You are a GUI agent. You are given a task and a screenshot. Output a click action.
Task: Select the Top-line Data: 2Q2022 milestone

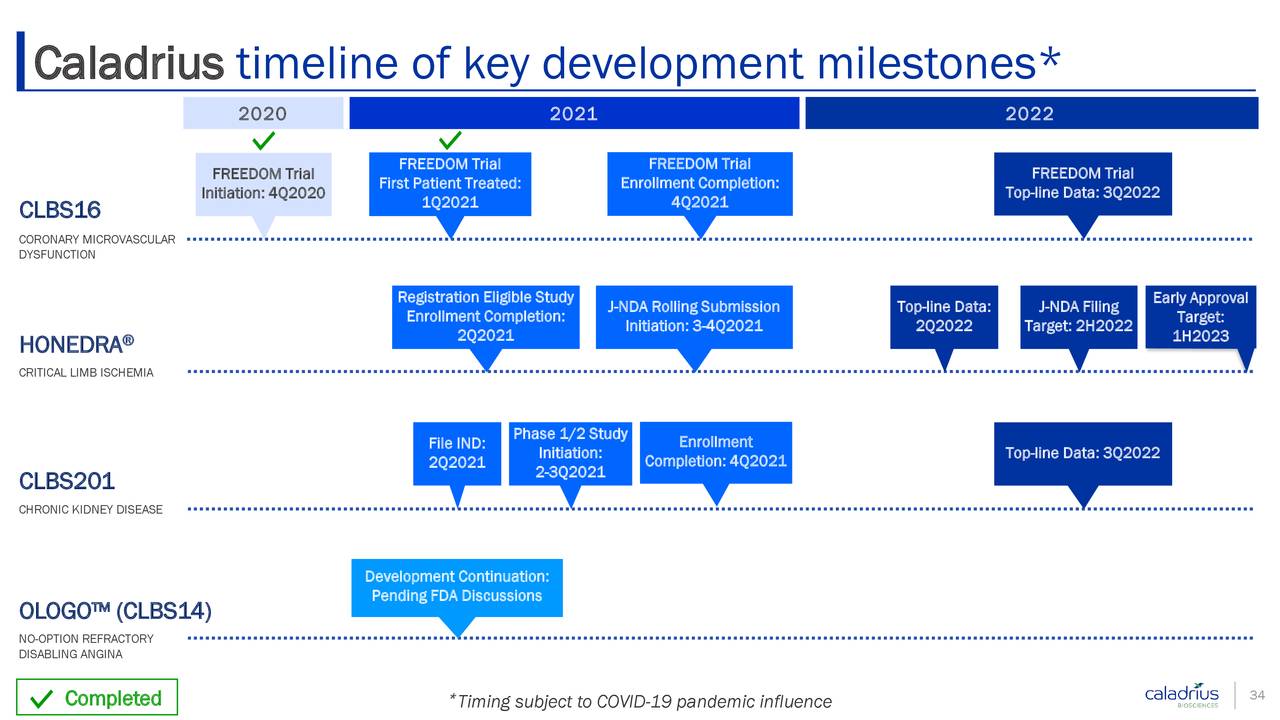tap(944, 317)
